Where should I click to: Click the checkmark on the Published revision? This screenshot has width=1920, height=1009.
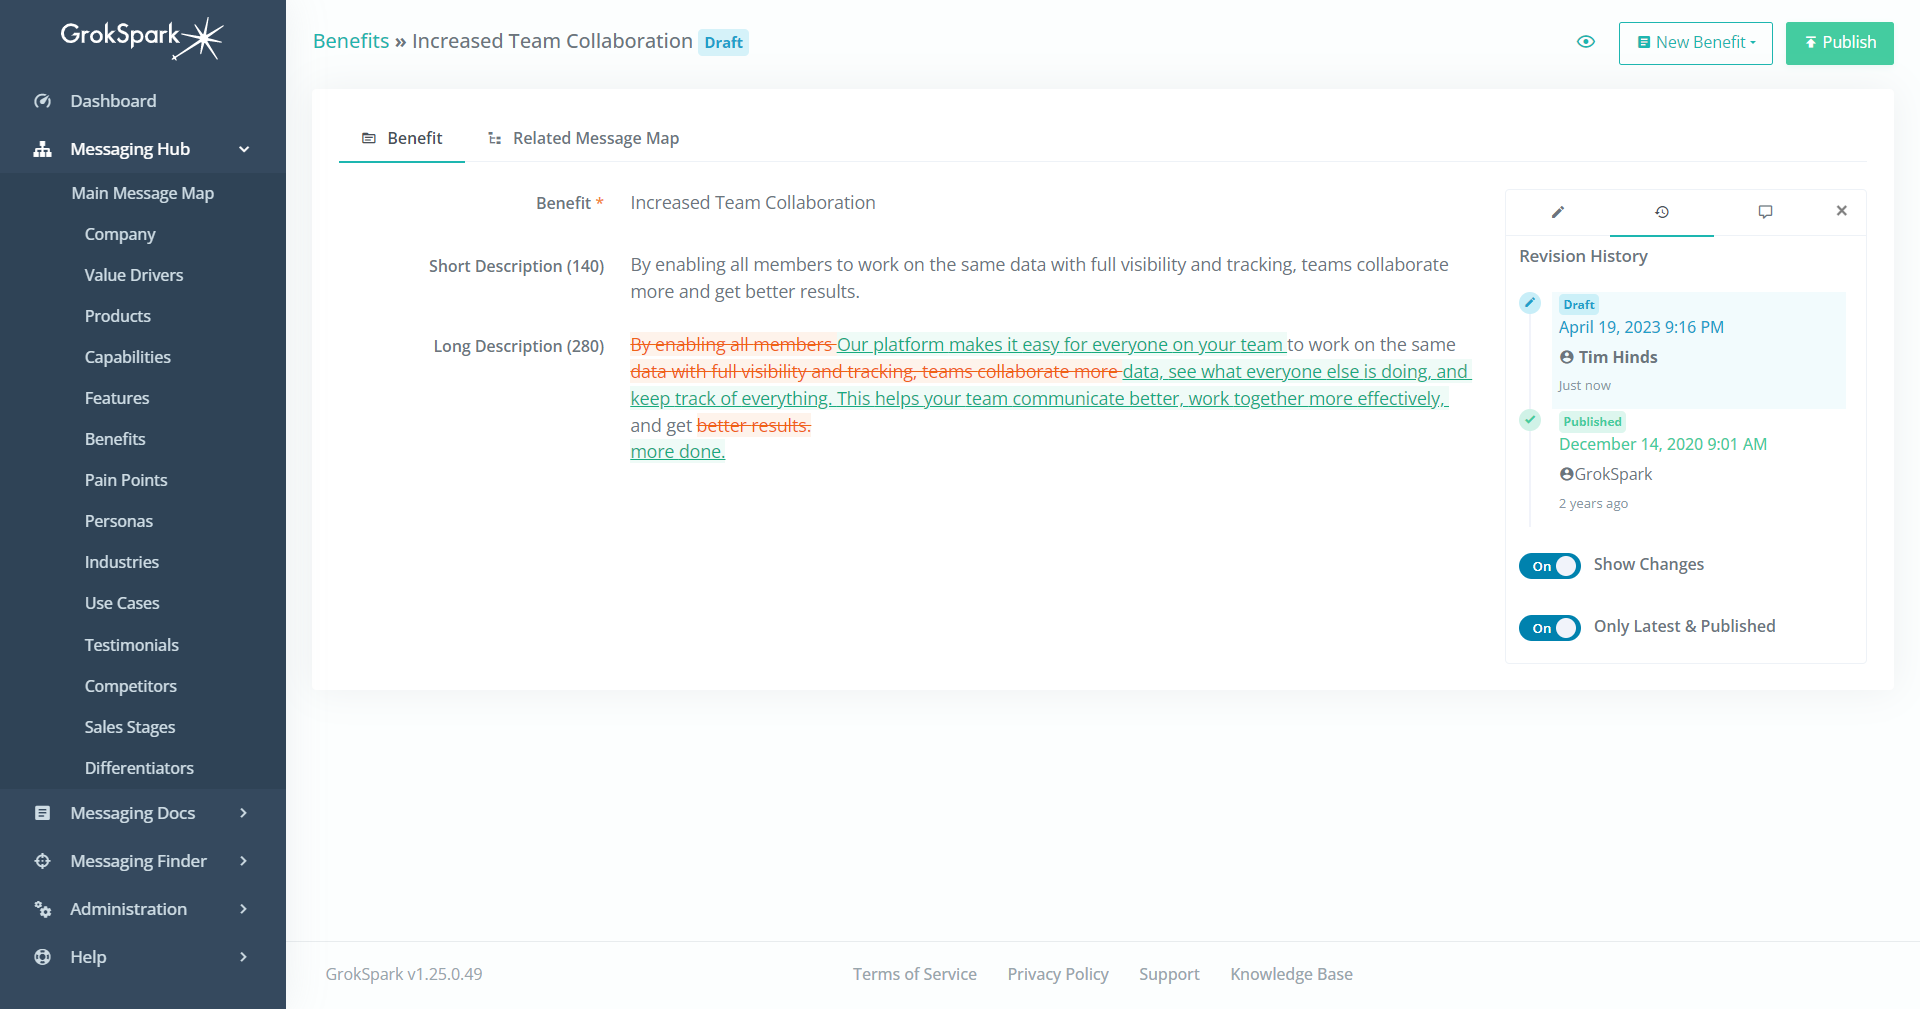pos(1529,420)
